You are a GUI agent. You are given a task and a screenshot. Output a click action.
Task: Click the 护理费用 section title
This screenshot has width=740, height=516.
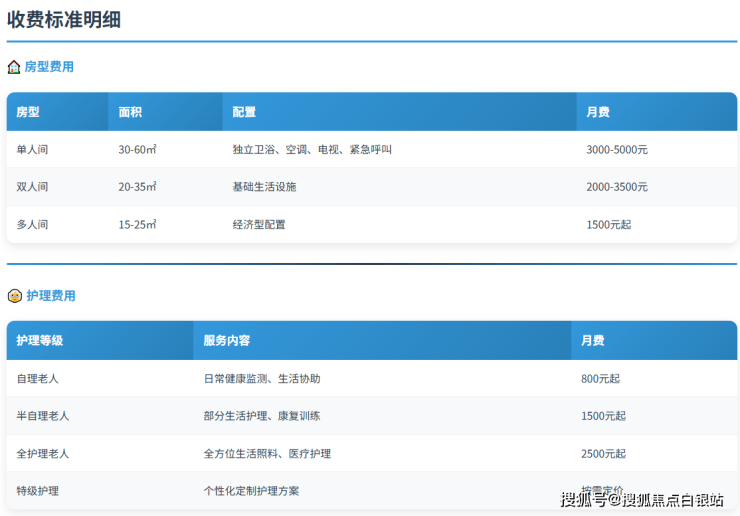click(50, 296)
